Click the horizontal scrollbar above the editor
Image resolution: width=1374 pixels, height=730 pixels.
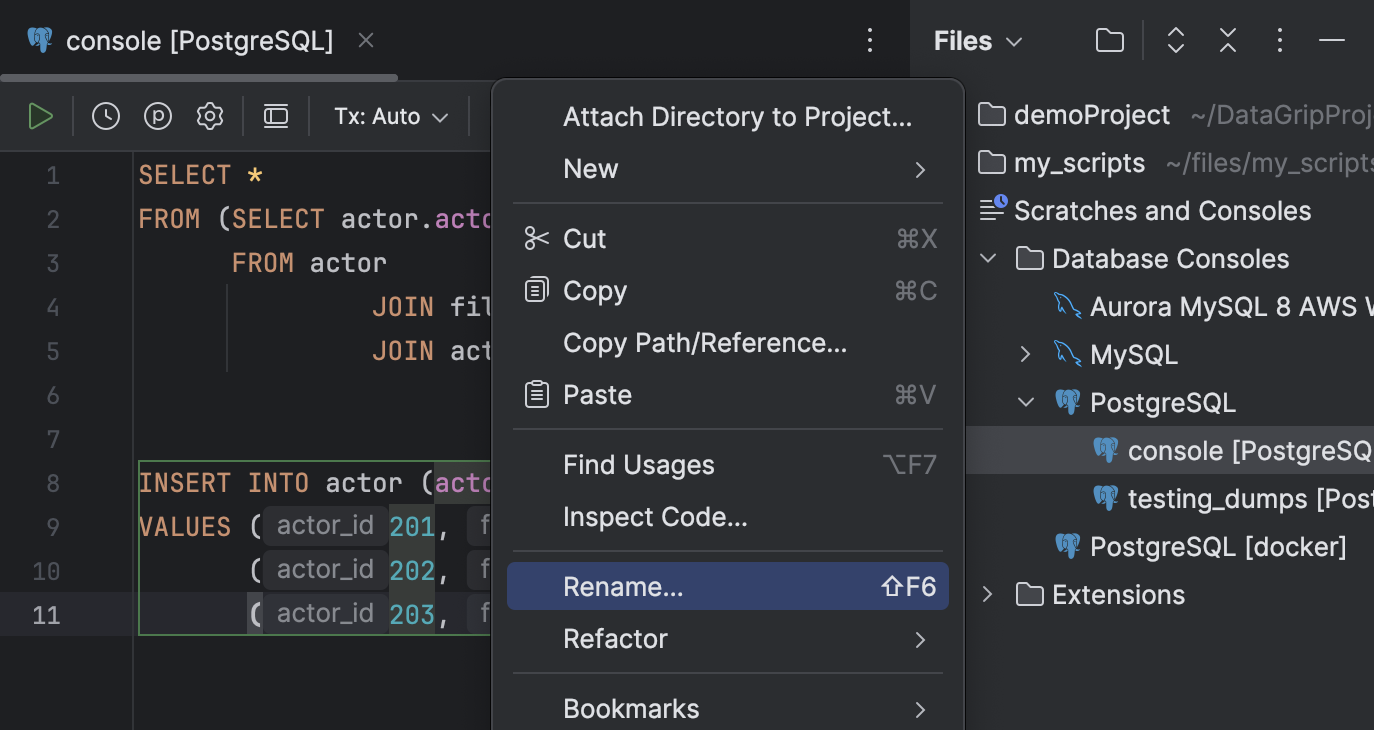(x=200, y=76)
